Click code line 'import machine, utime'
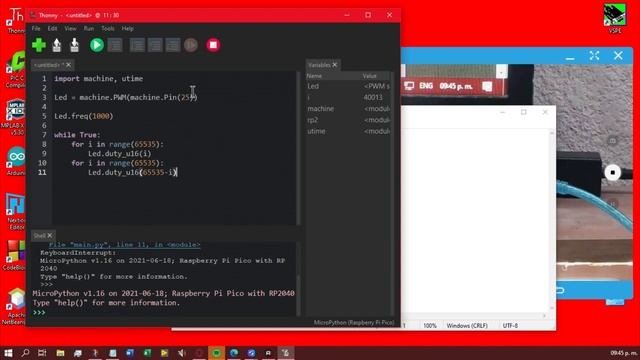 (x=98, y=78)
